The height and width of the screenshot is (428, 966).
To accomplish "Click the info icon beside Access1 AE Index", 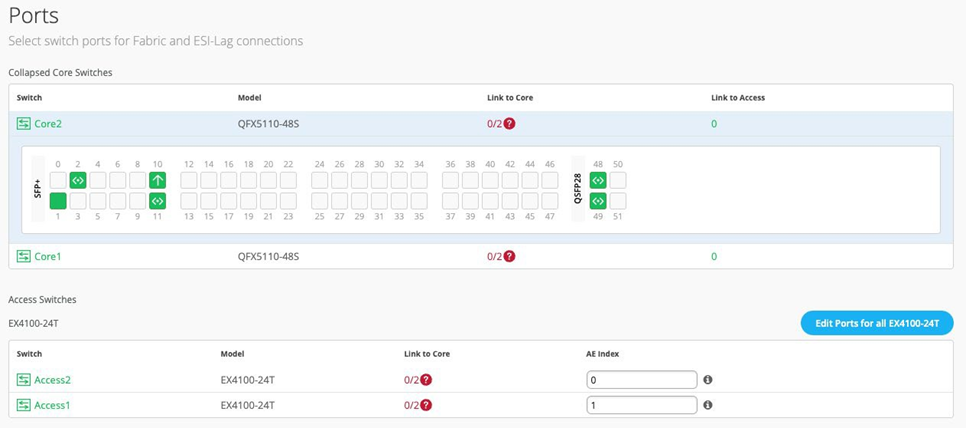I will [x=708, y=405].
